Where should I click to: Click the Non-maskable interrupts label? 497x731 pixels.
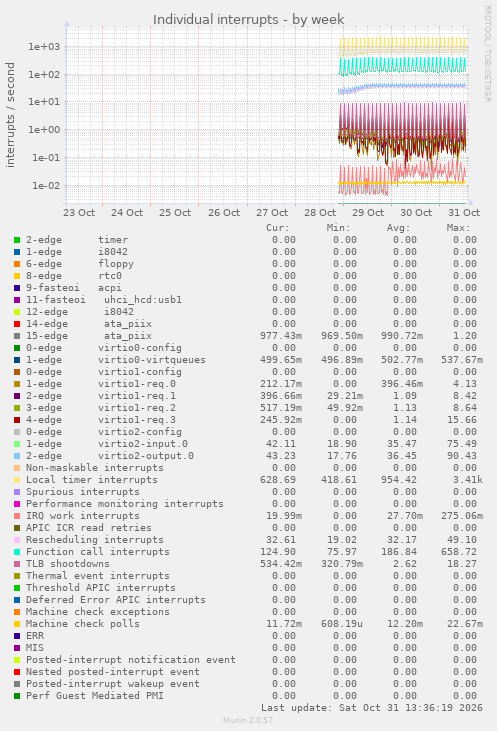point(95,468)
